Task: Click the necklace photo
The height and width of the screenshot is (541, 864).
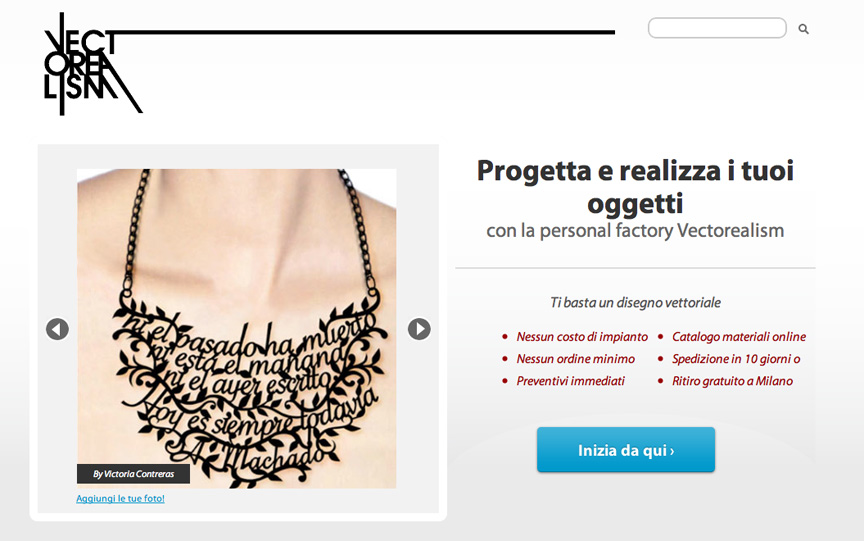Action: [x=236, y=328]
